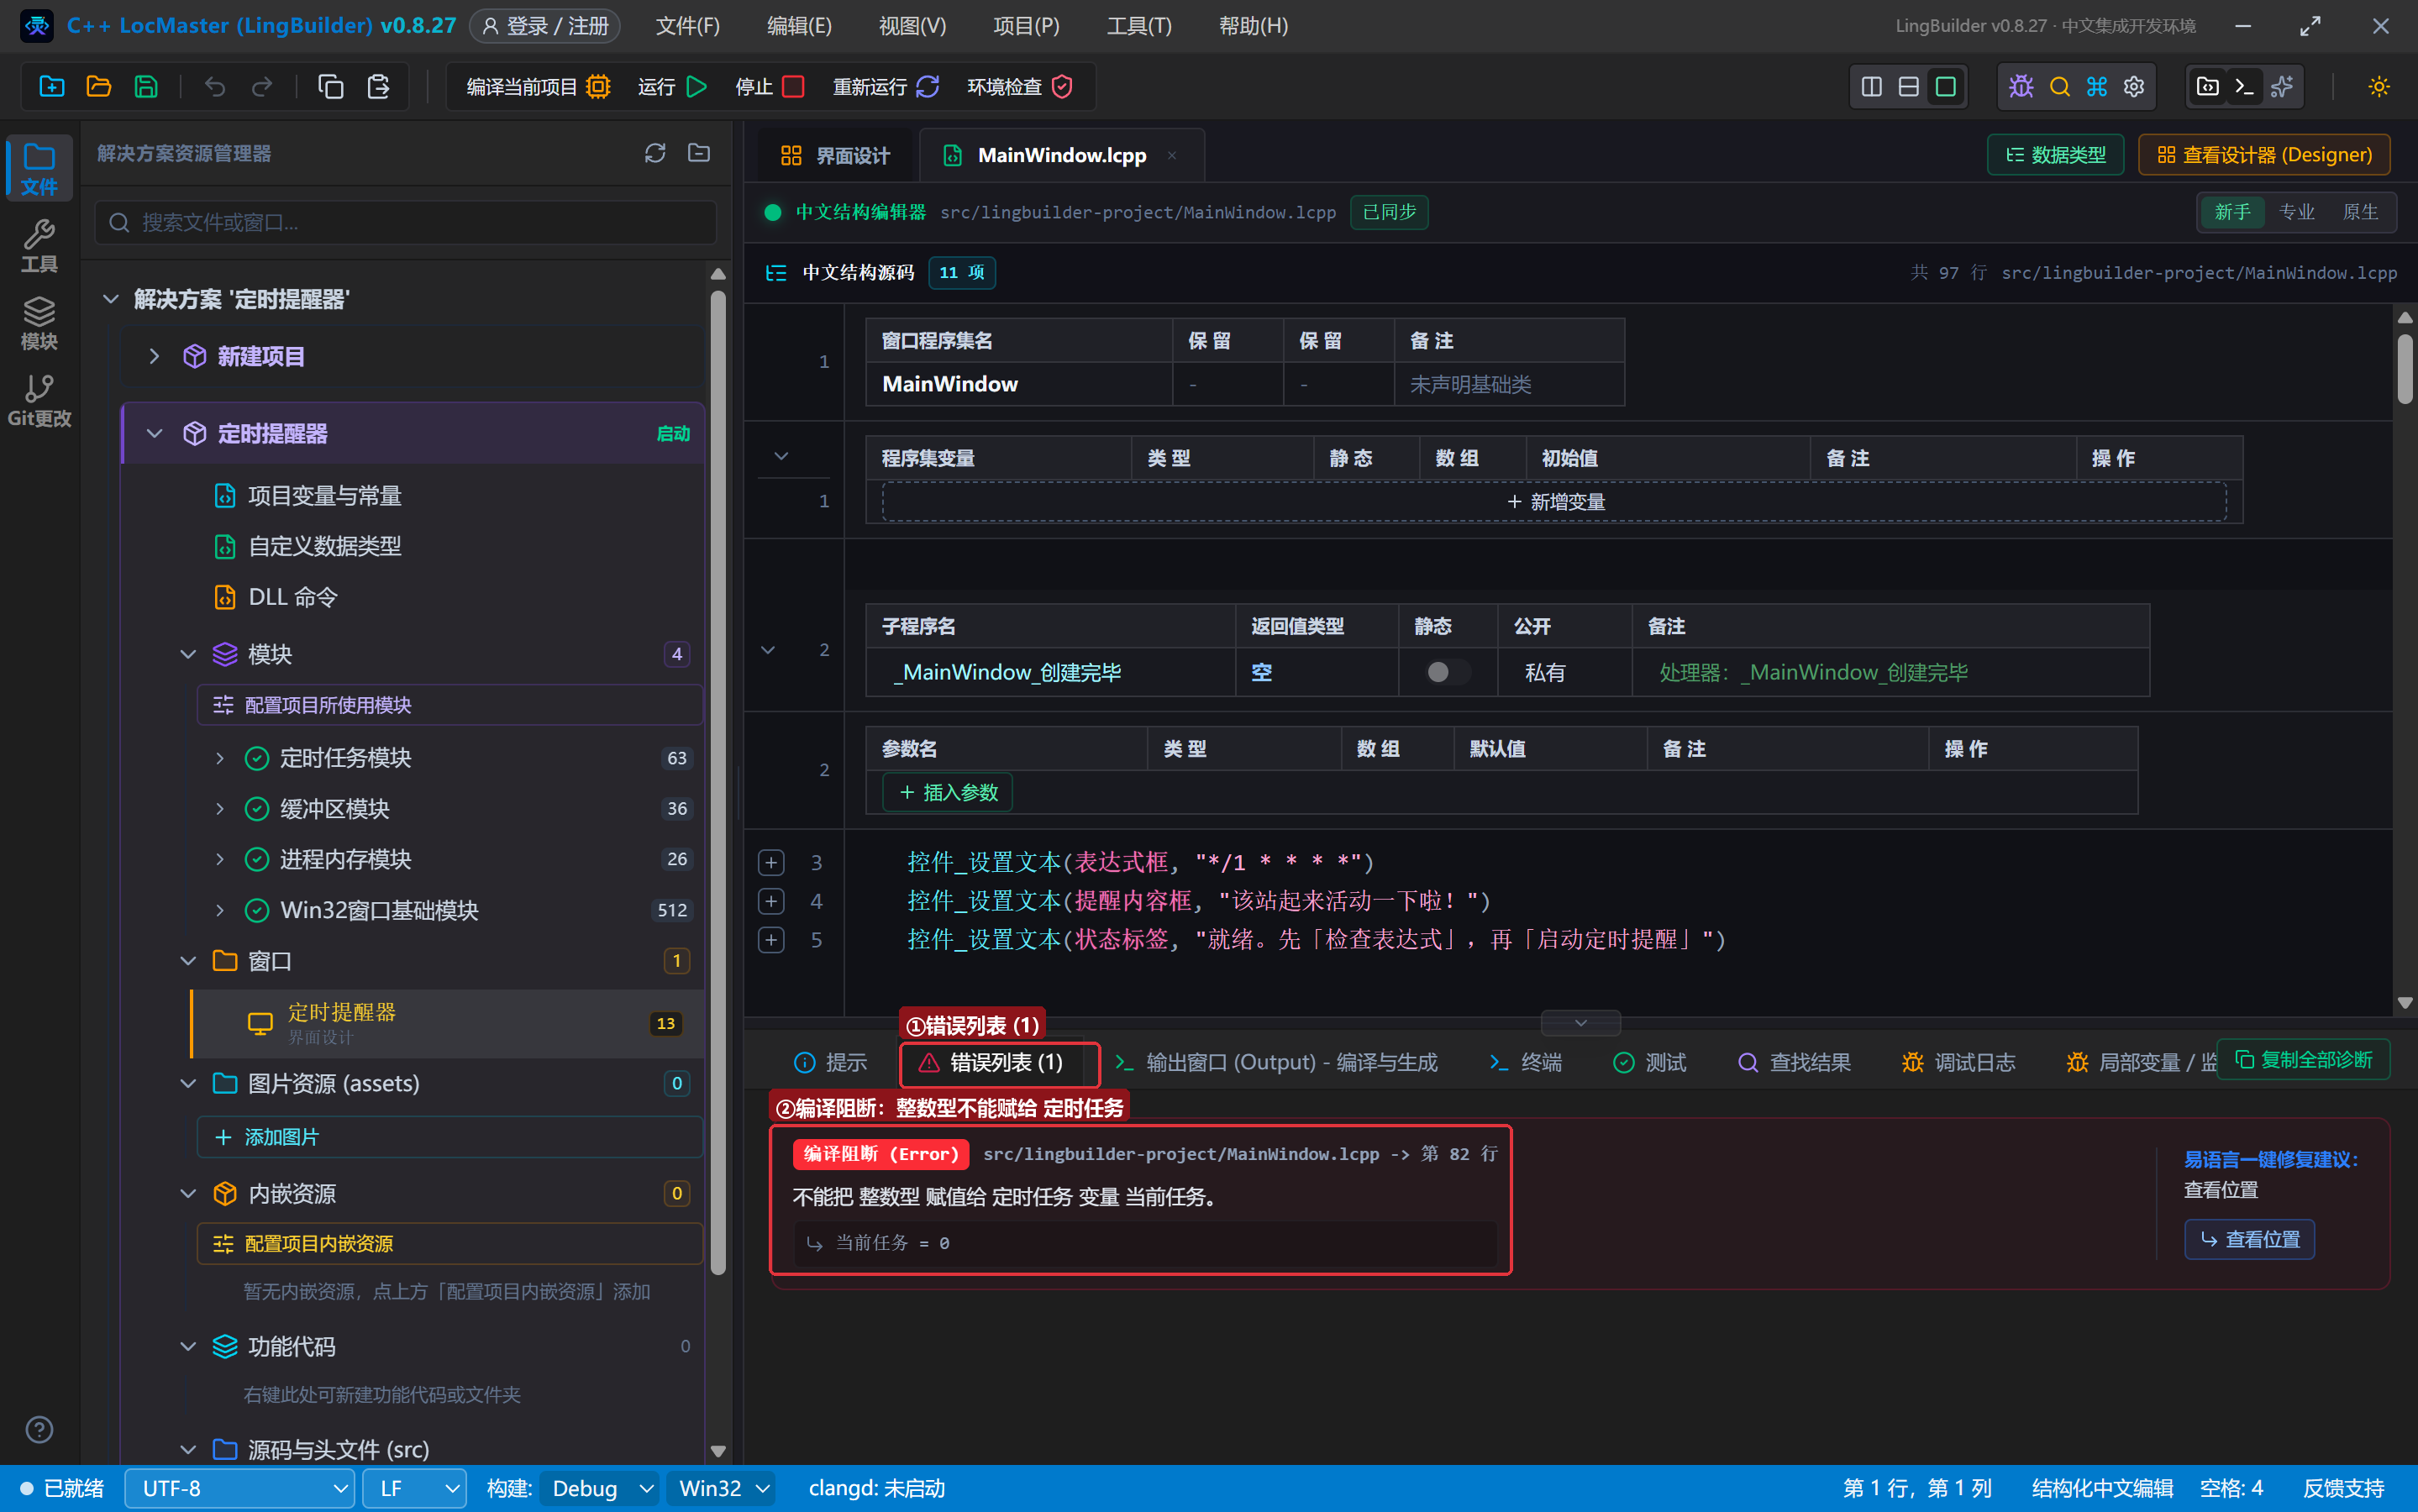2418x1512 pixels.
Task: Click the purple debug bug toolbar icon
Action: [x=2021, y=87]
